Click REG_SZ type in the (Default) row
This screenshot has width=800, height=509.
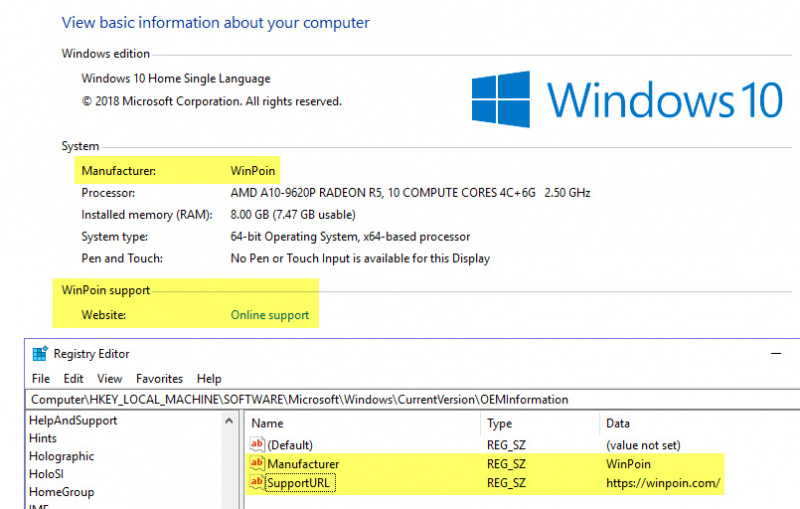pyautogui.click(x=506, y=445)
